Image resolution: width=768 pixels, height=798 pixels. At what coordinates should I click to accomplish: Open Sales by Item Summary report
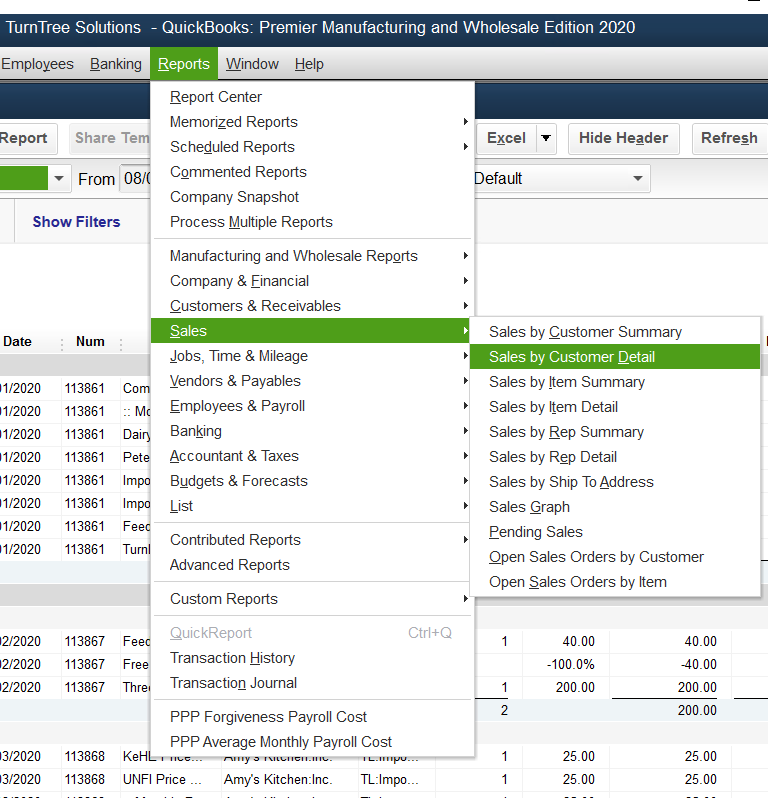tap(566, 382)
